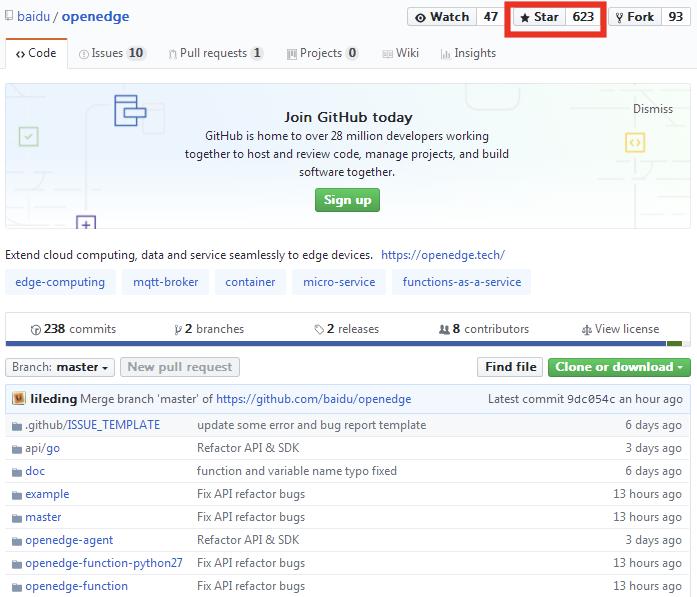Image resolution: width=697 pixels, height=597 pixels.
Task: Click the contributors people icon
Action: pos(444,329)
